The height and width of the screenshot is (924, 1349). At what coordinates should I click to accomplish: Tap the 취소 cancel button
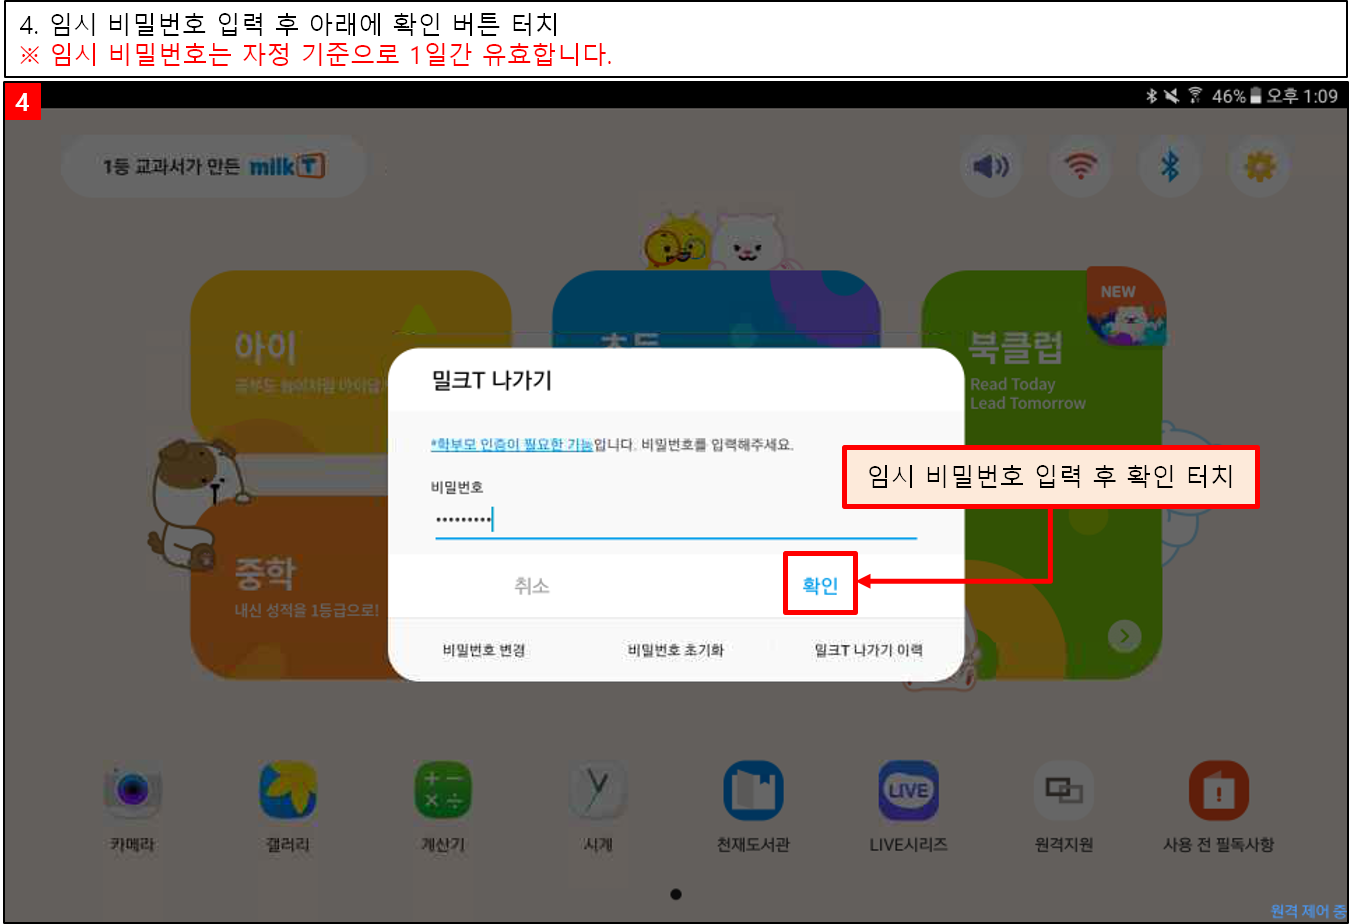click(x=531, y=586)
